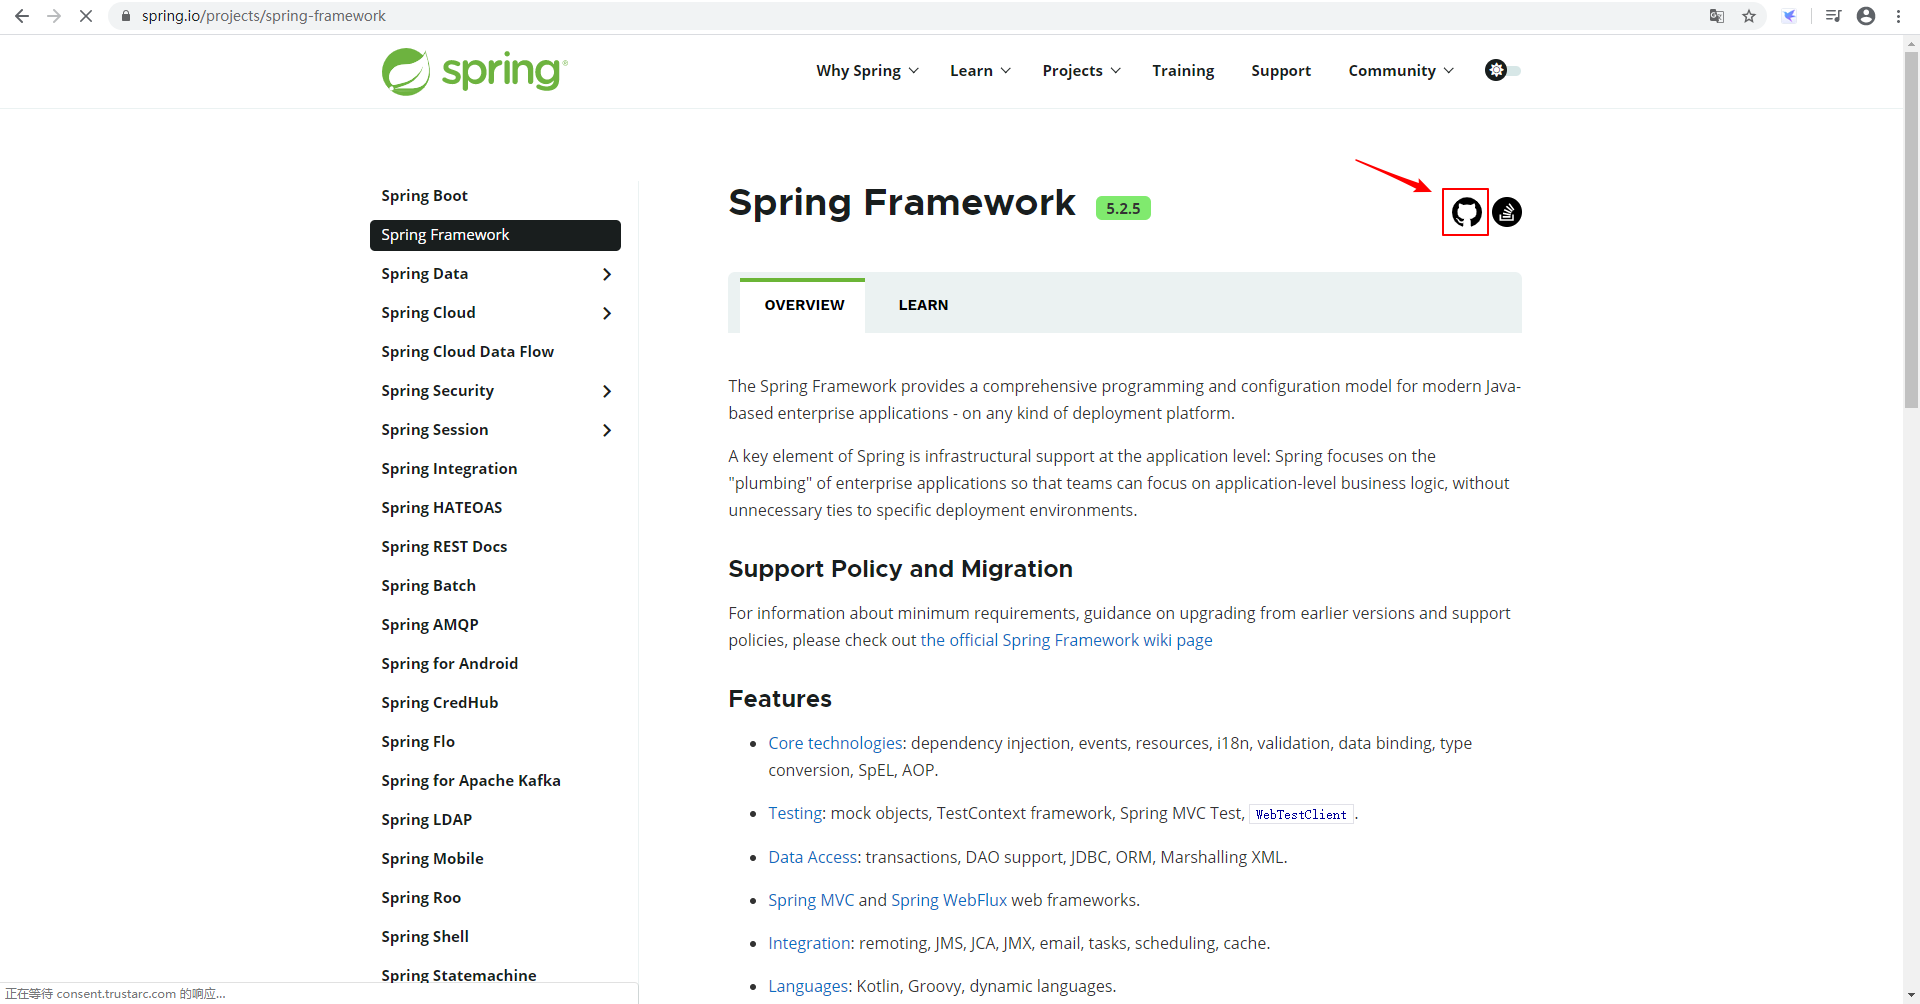Expand the Spring Data submenu
Screen dimensions: 1920x1004
click(607, 273)
